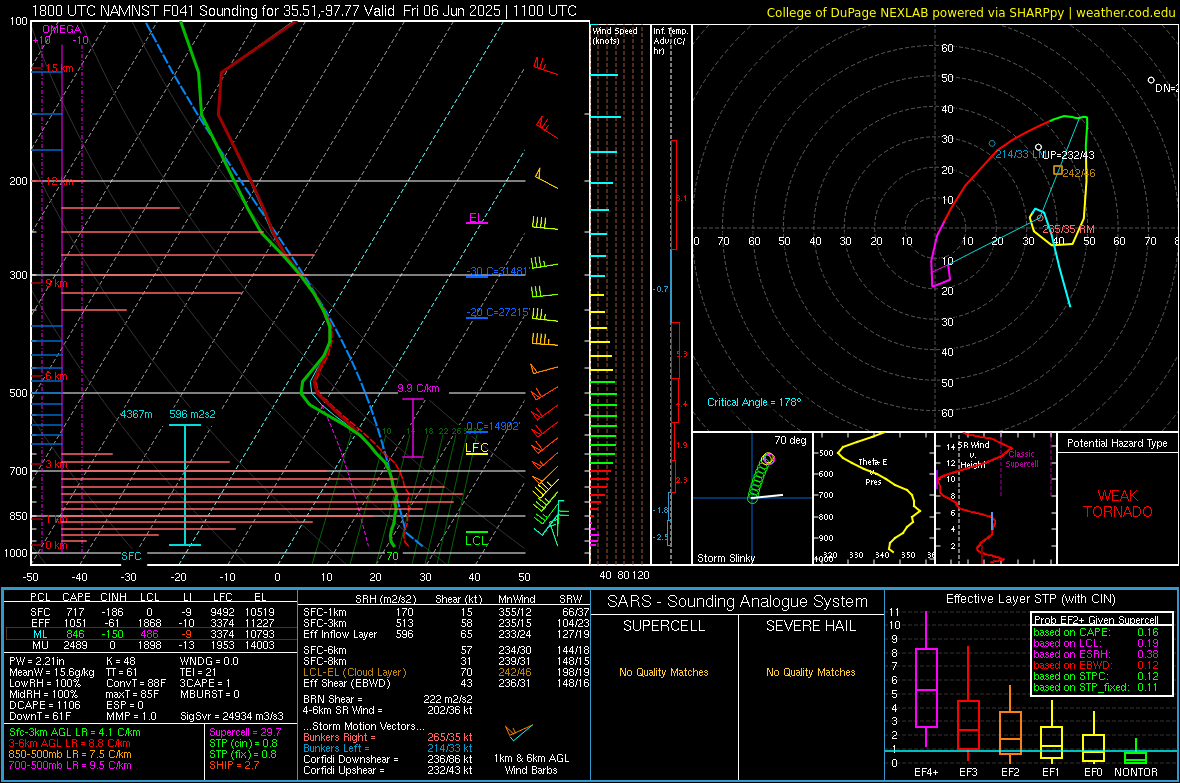Image resolution: width=1180 pixels, height=783 pixels.
Task: Click the Sfc-3km AGL LR = 4.1 C/km line
Action: [75, 732]
